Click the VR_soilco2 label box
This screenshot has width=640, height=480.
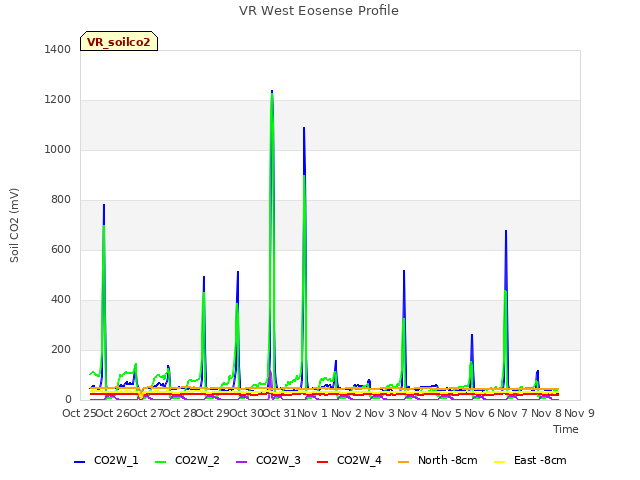[119, 41]
